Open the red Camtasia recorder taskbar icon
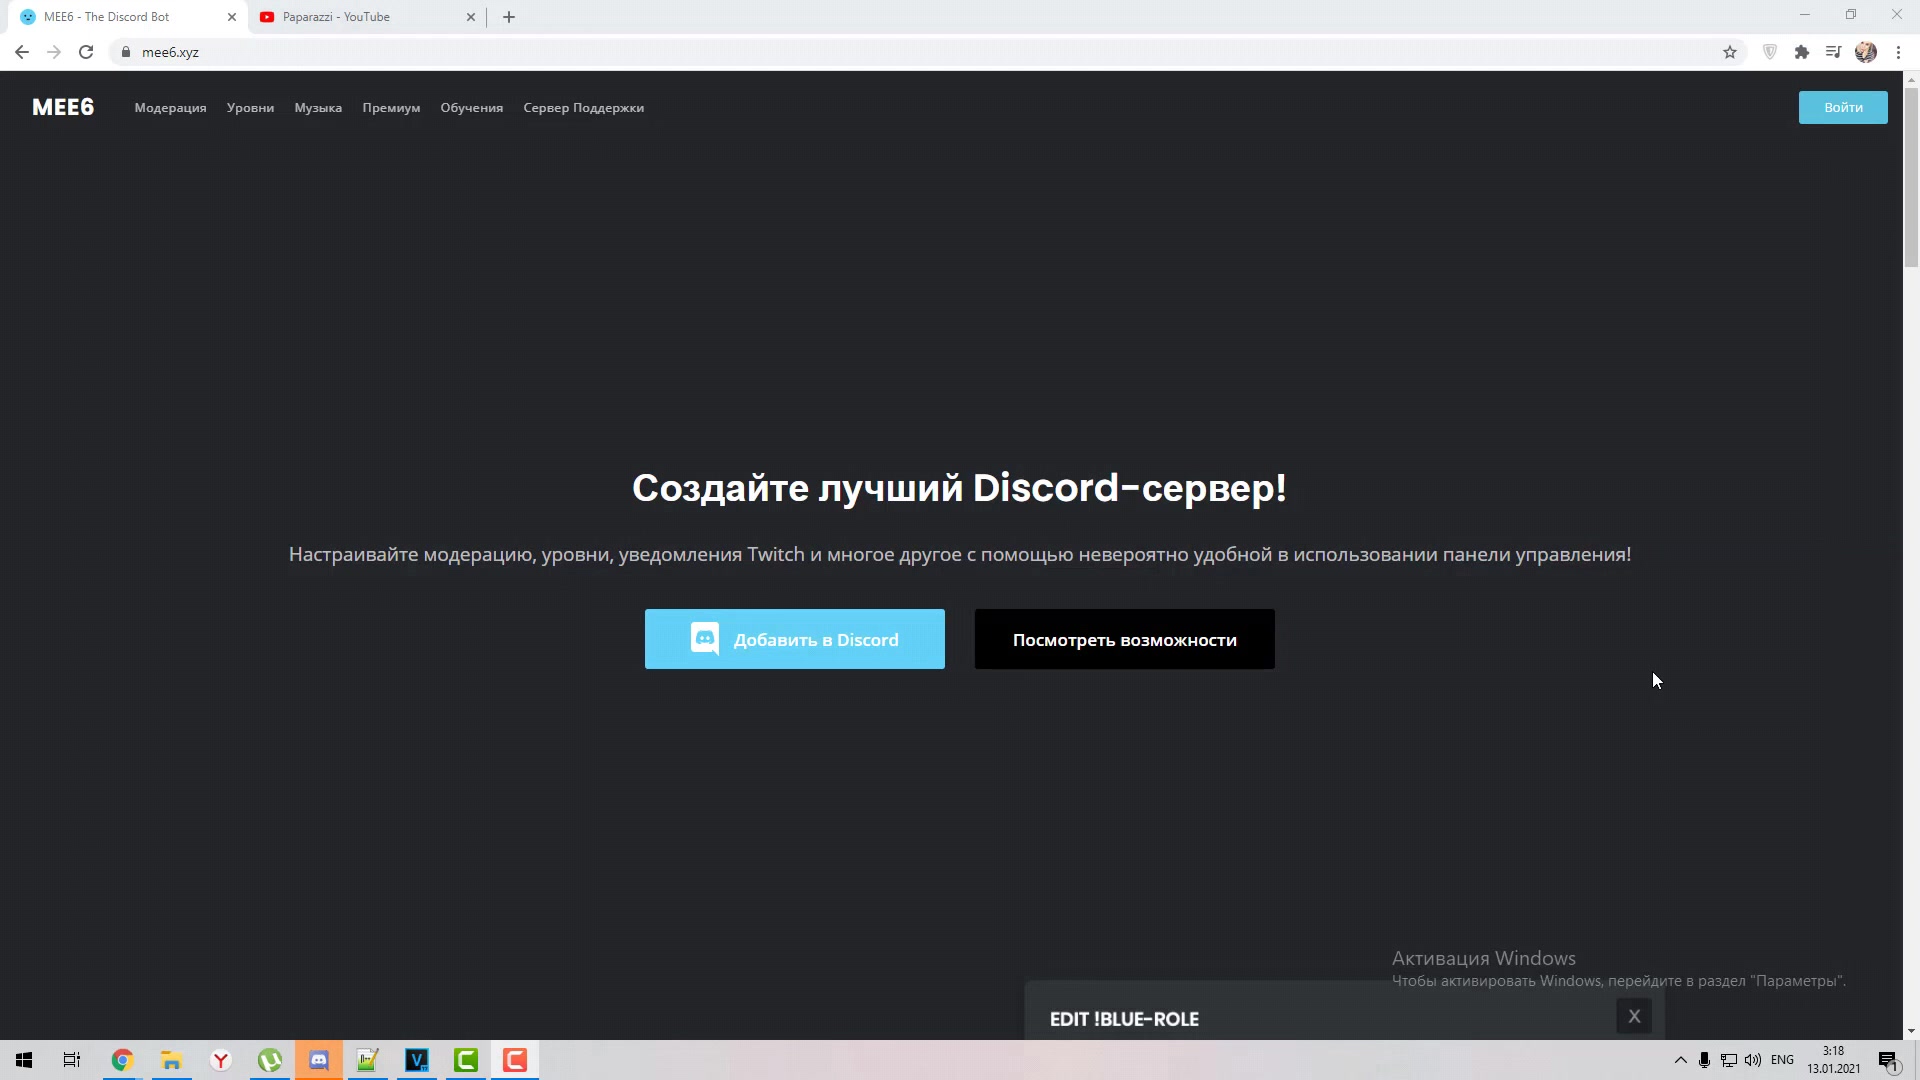 coord(514,1060)
